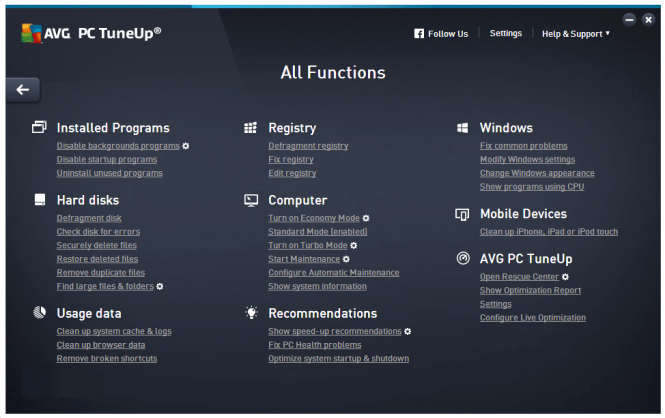Select Standard Mode (enabled)
The width and height of the screenshot is (665, 418).
tap(318, 231)
